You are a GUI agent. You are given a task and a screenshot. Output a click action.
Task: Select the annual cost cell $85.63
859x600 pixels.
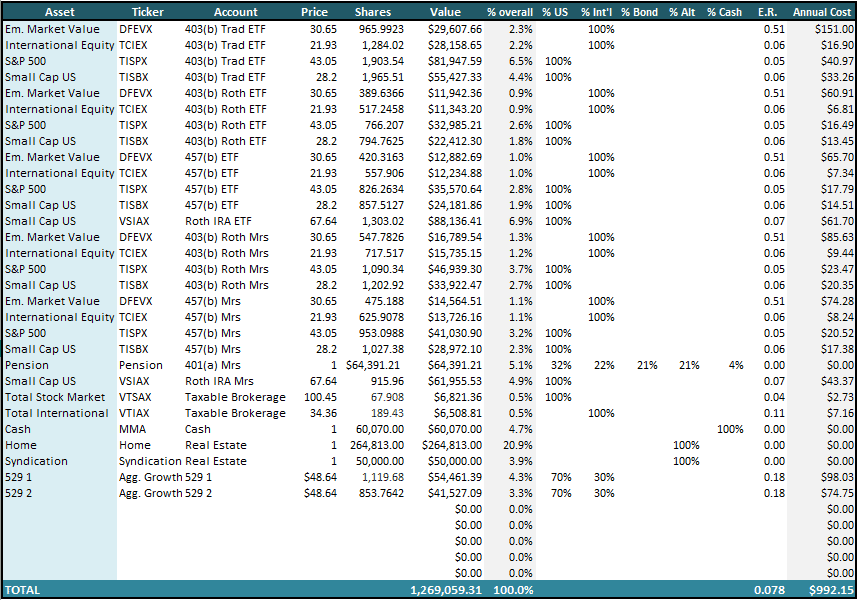[837, 237]
